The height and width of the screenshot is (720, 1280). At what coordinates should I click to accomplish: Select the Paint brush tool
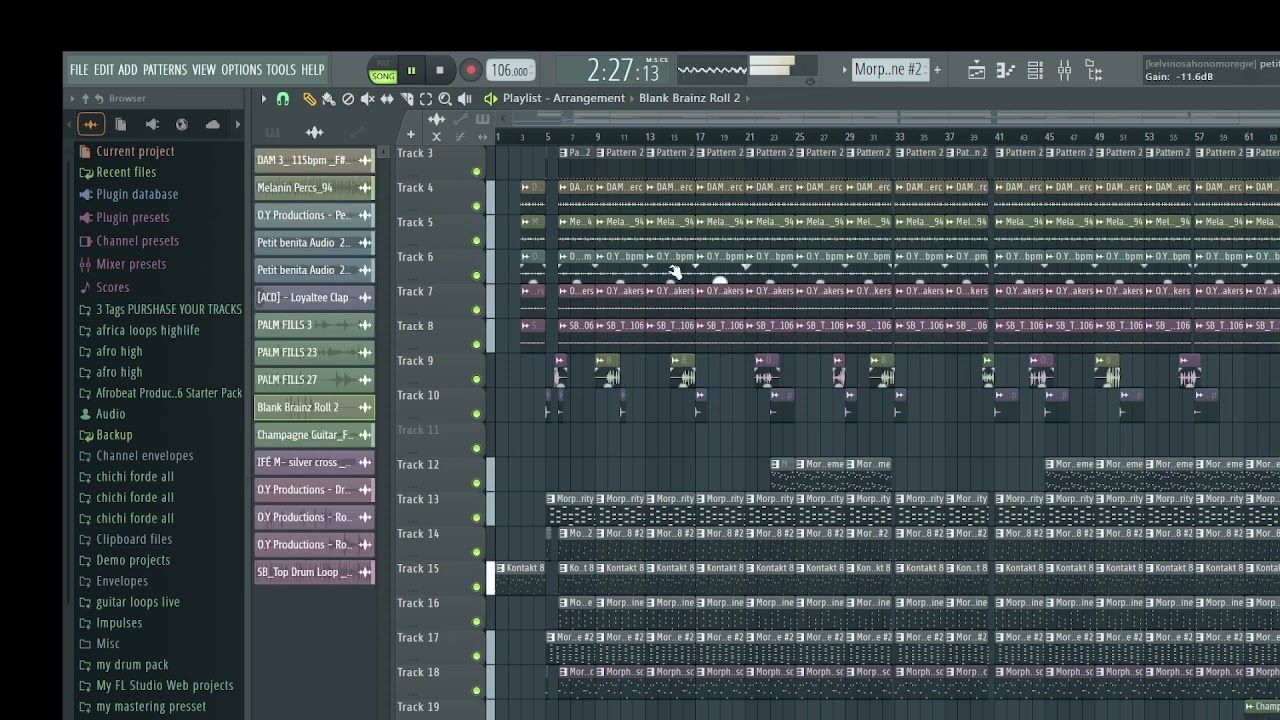[x=328, y=98]
